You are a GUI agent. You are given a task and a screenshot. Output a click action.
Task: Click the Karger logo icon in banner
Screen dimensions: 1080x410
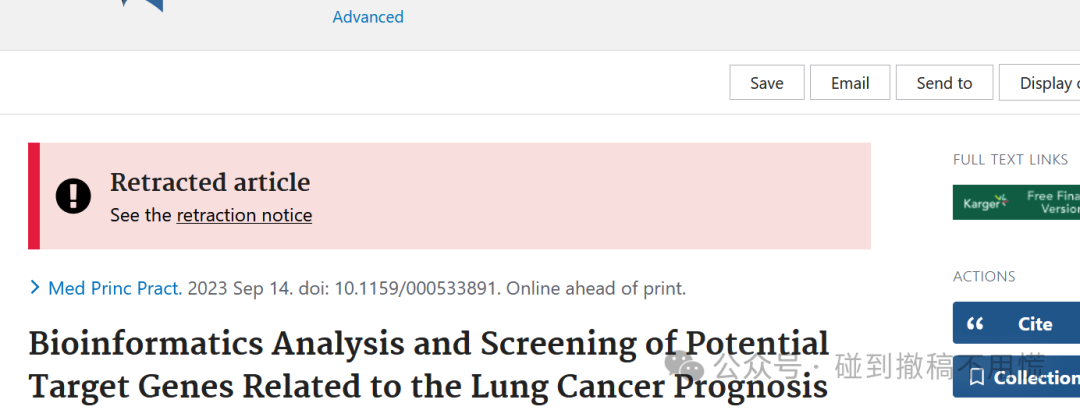(x=985, y=203)
